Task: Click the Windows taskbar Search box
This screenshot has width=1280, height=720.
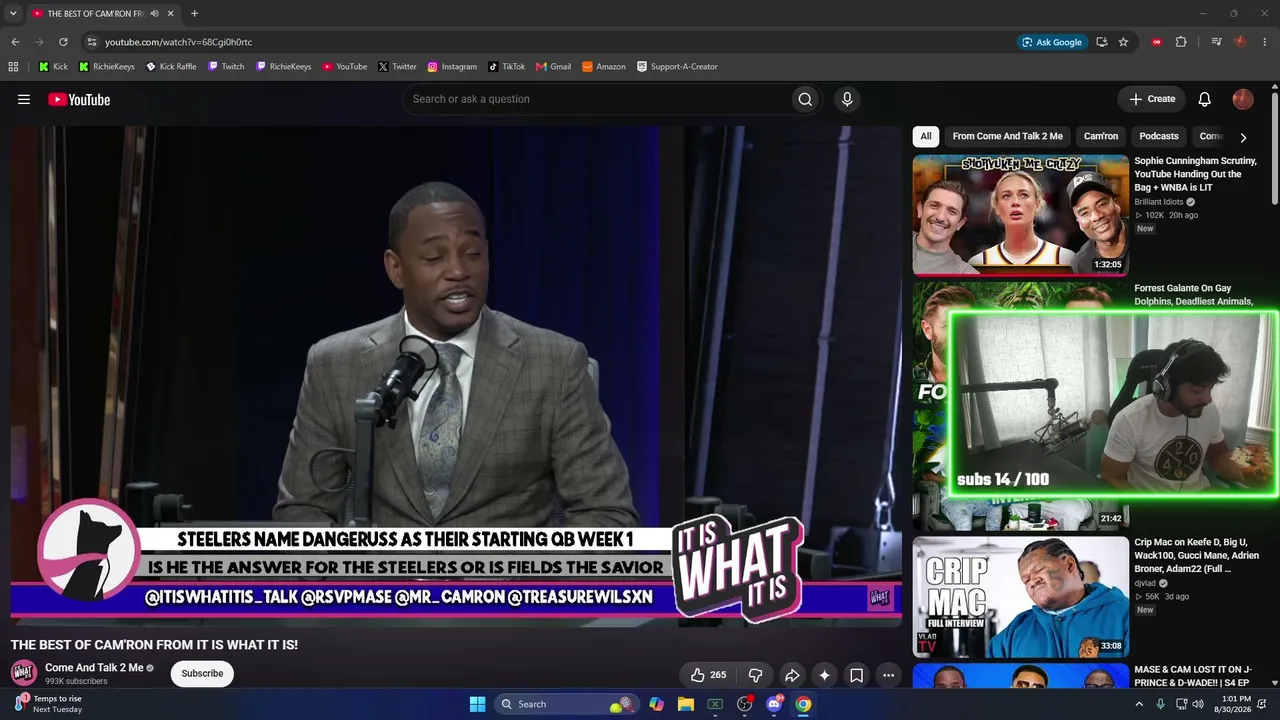Action: [567, 704]
